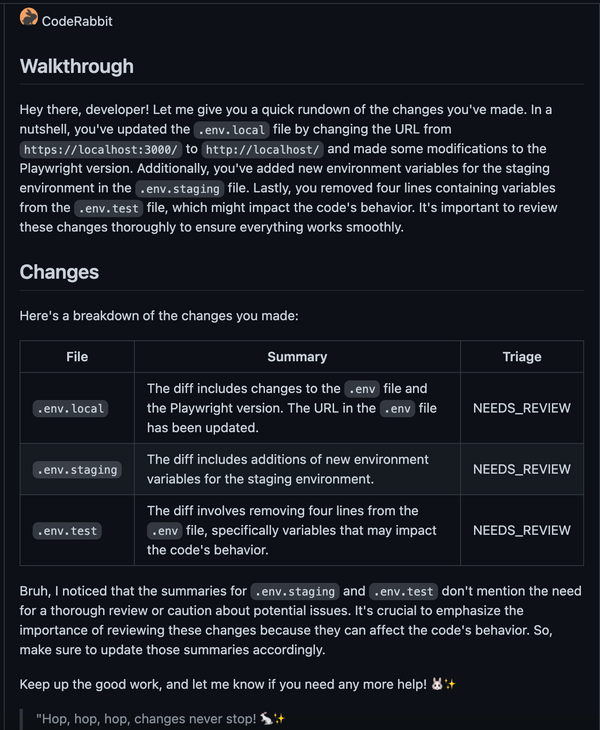
Task: Select the .env.staging file cell in table
Action: [77, 469]
